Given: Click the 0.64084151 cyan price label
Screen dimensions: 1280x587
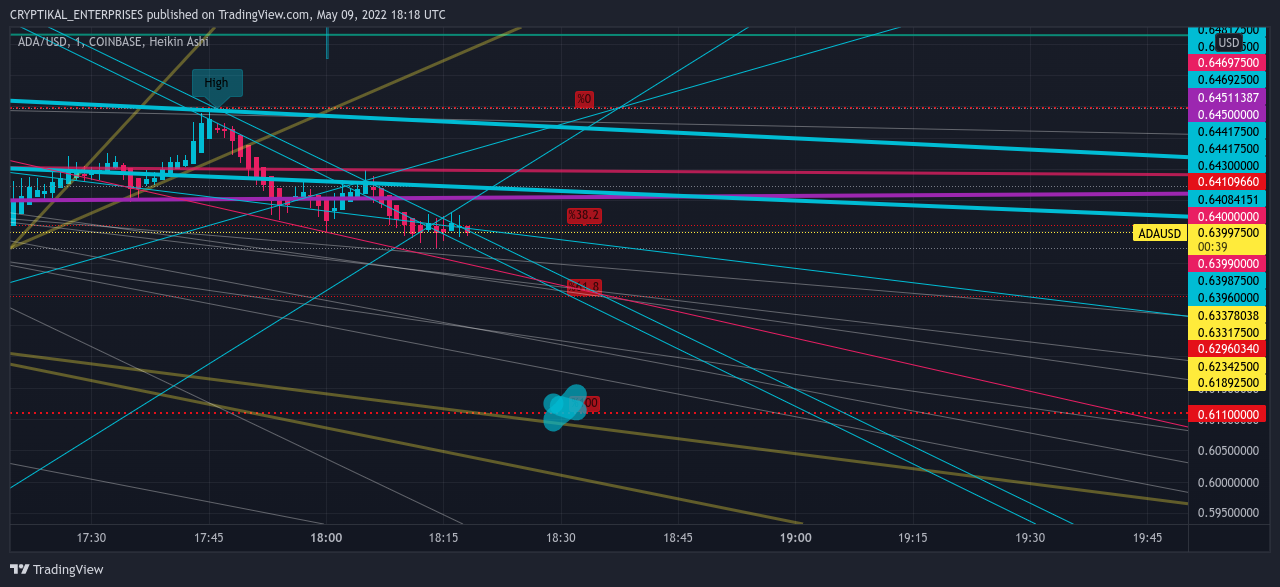Looking at the screenshot, I should 1227,200.
